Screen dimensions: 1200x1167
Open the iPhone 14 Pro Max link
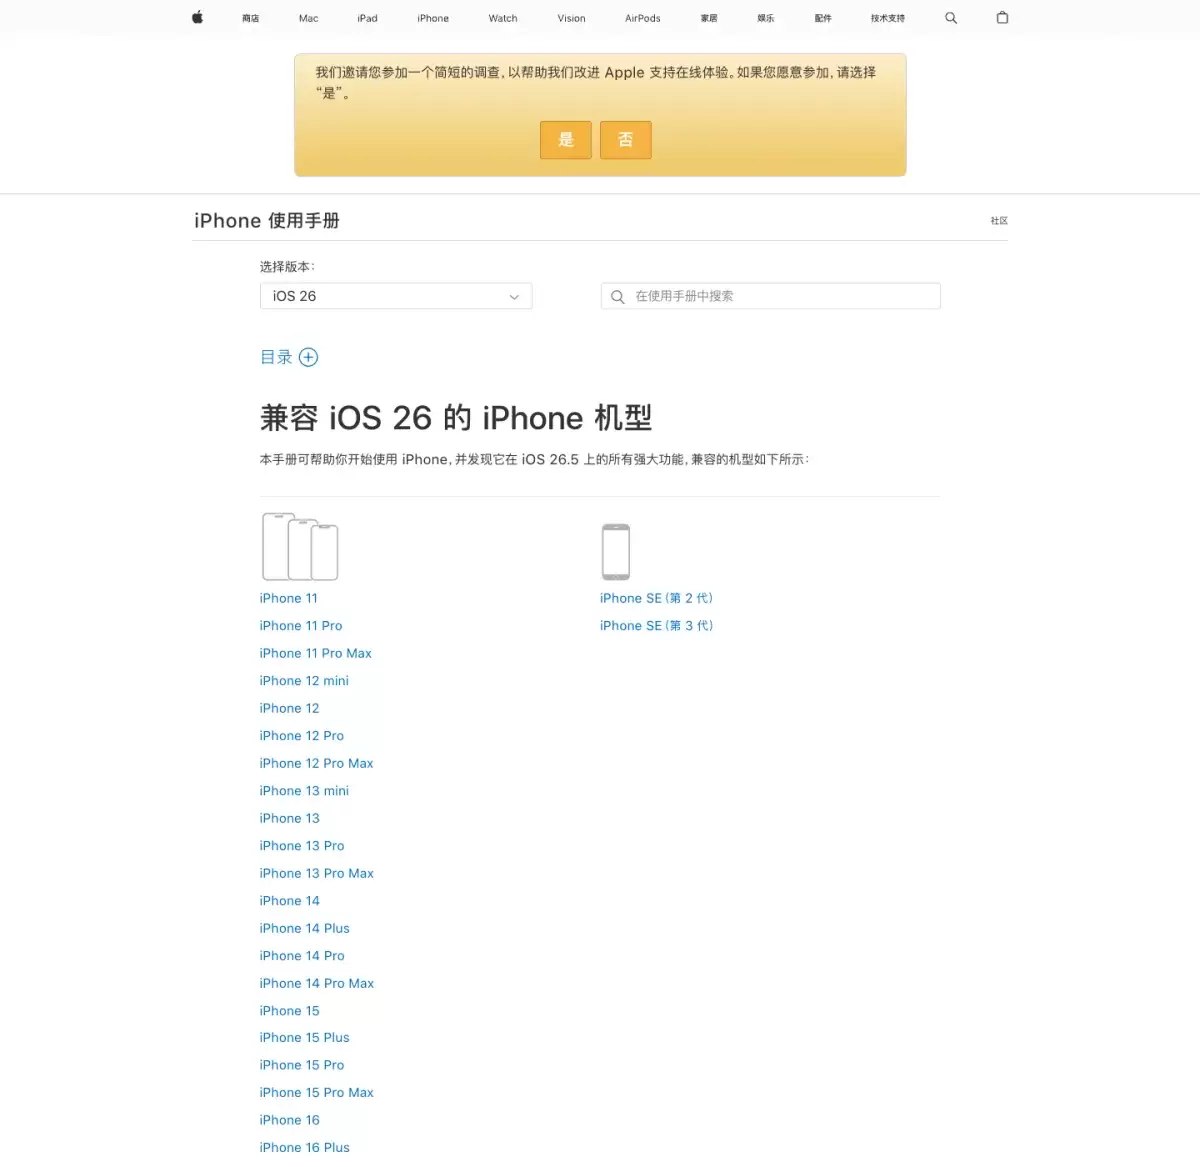pos(317,983)
